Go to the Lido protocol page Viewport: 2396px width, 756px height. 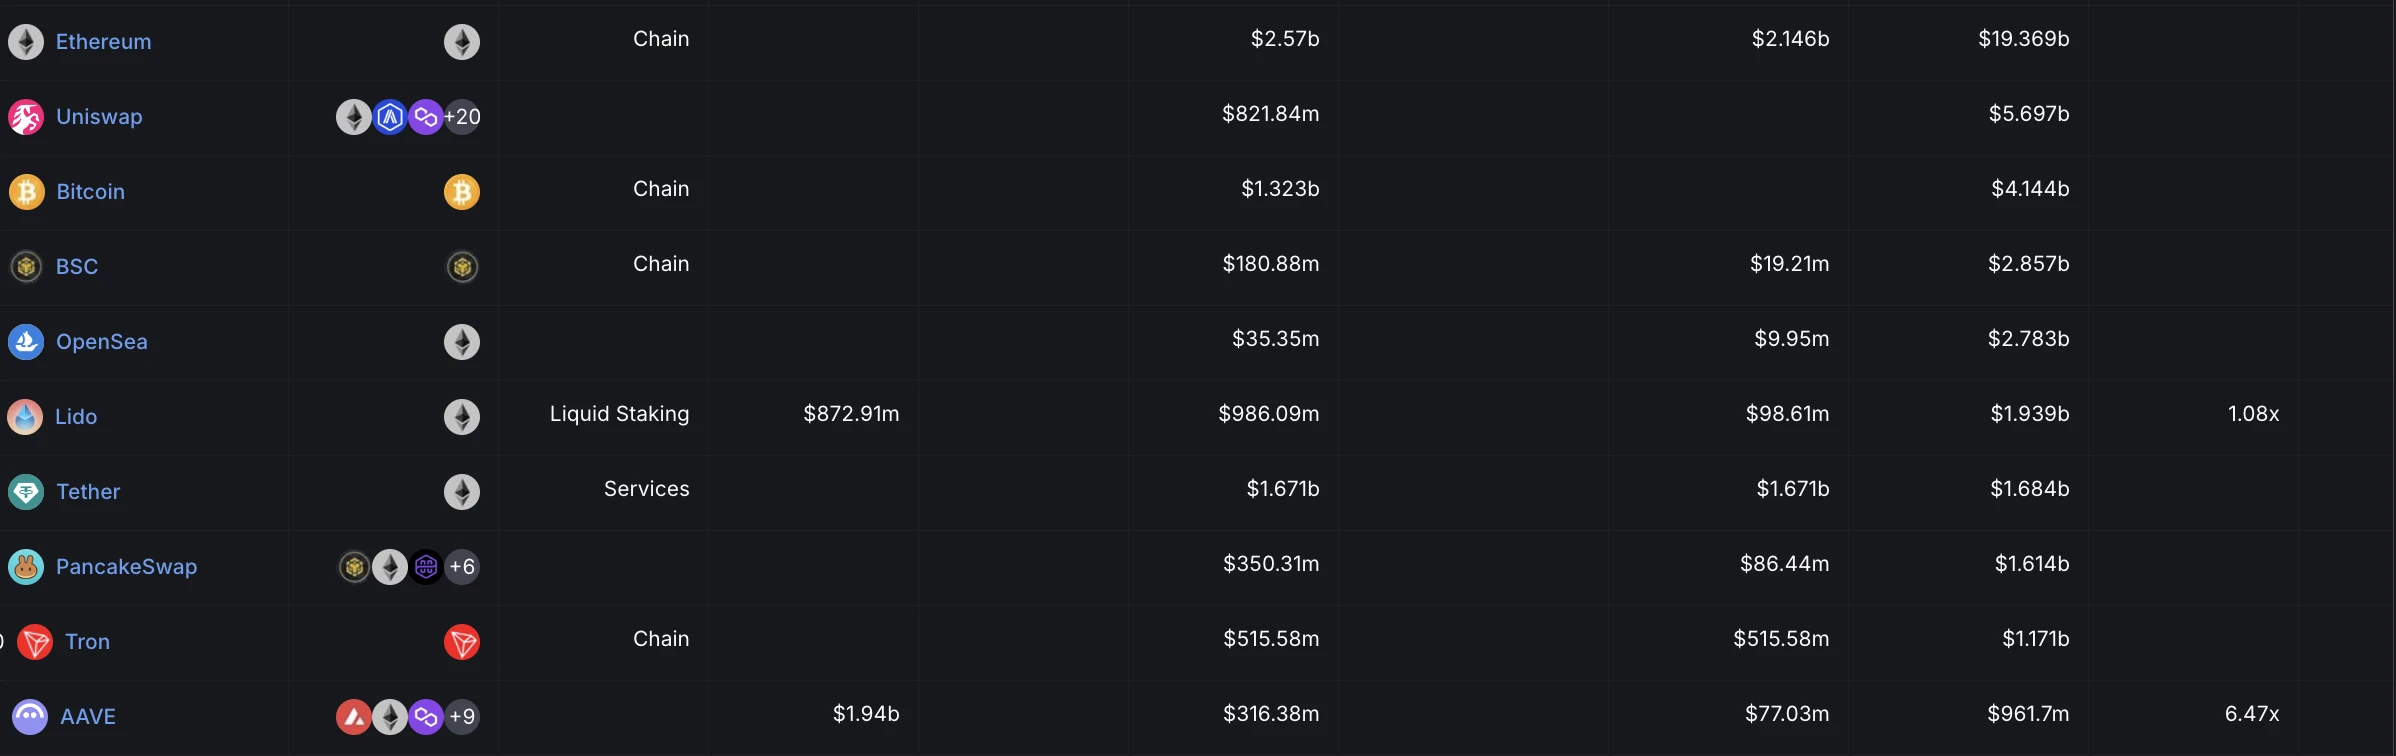tap(76, 417)
